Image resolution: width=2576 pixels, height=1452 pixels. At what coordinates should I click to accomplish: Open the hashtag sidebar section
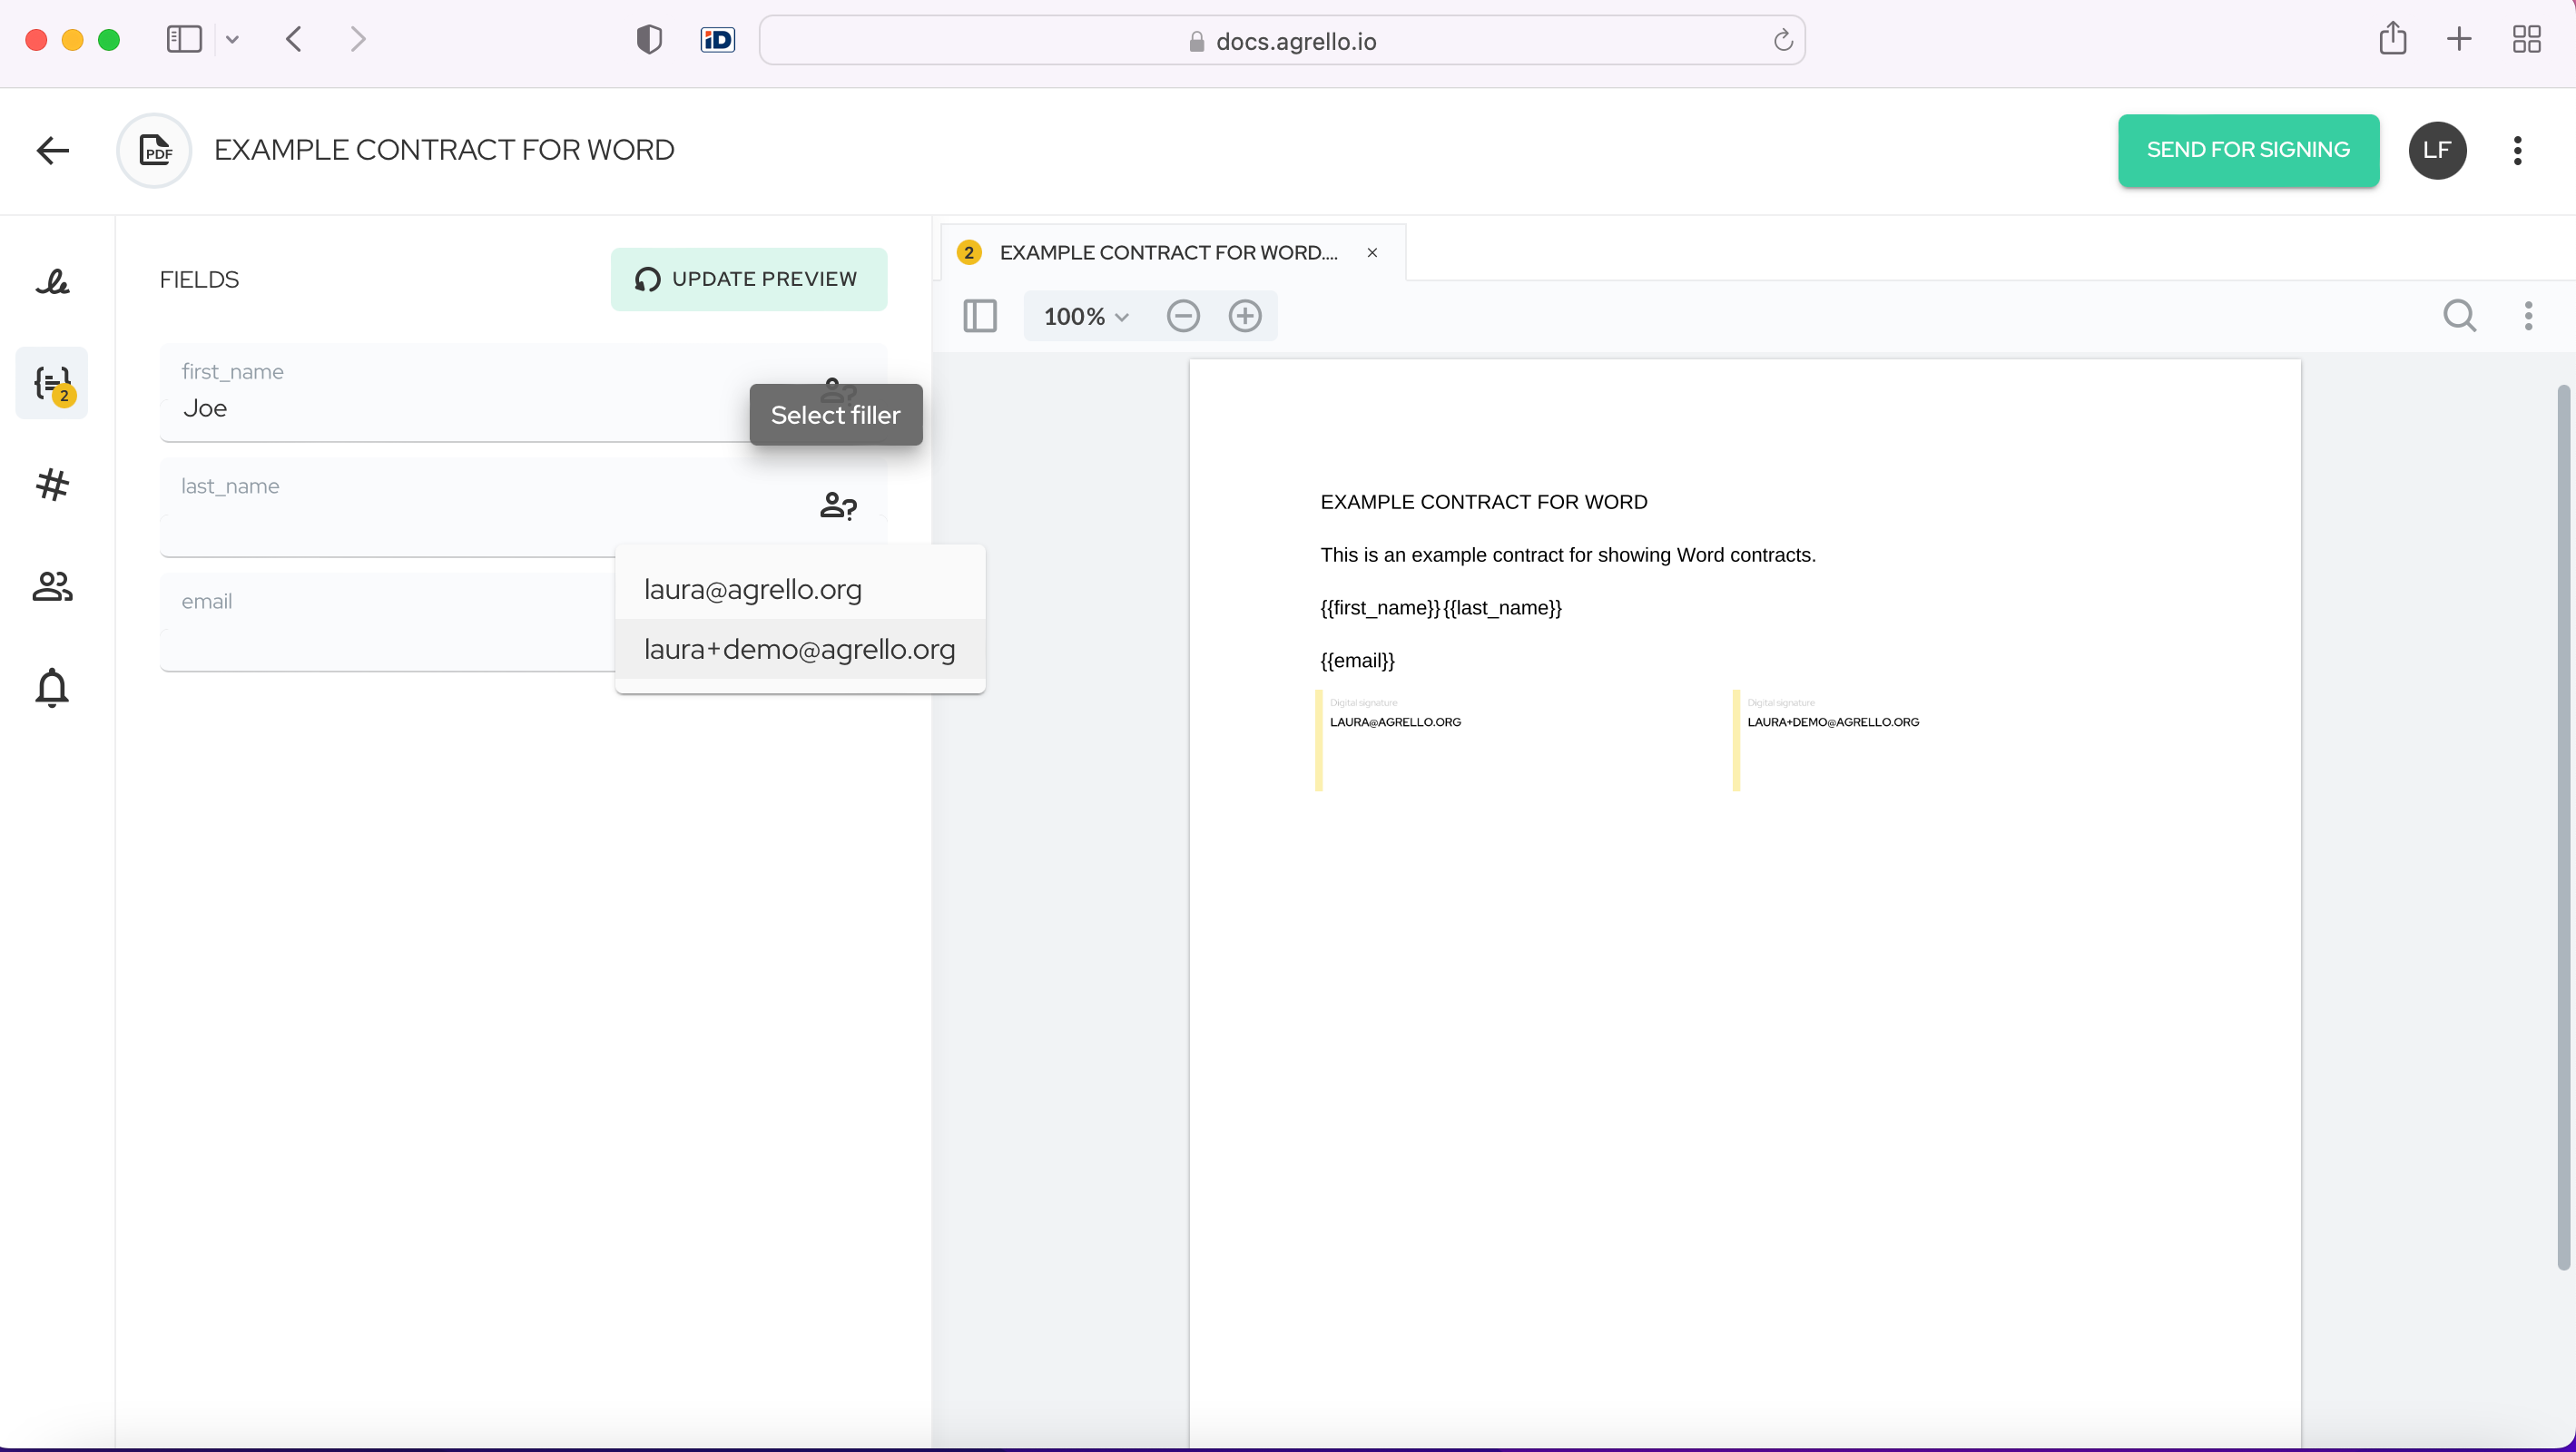click(52, 485)
